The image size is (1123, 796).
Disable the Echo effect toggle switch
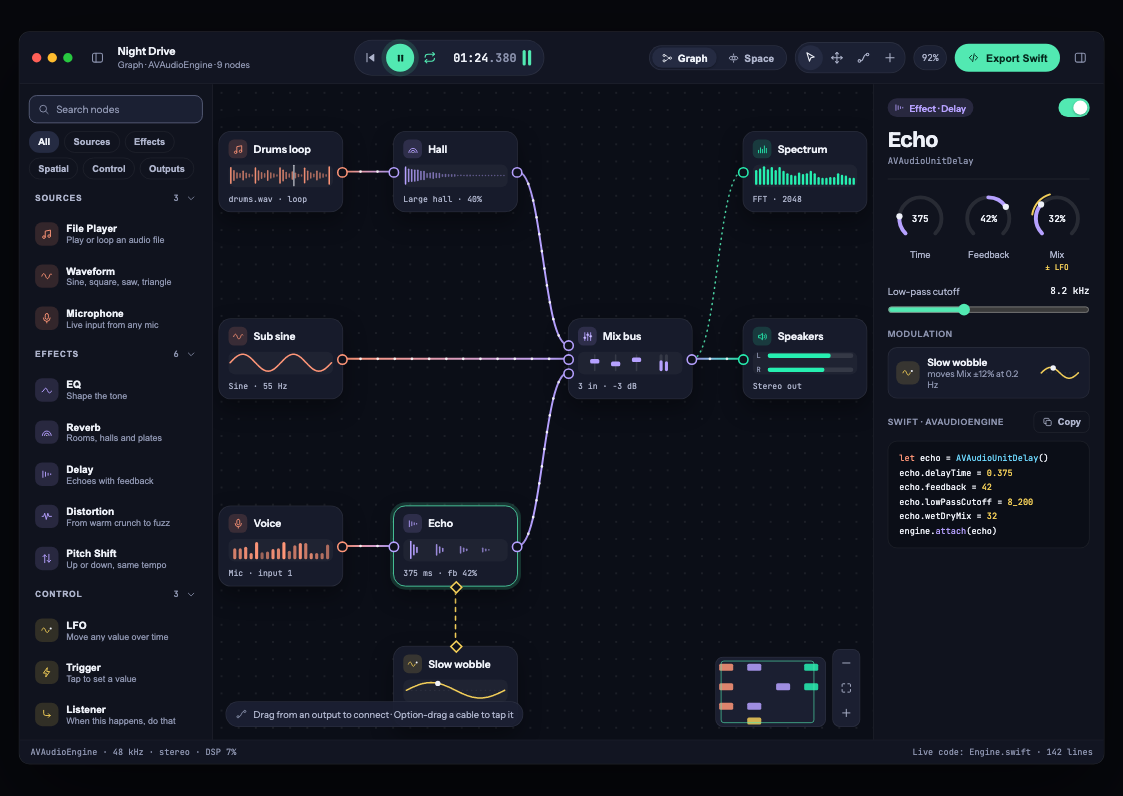click(1074, 108)
